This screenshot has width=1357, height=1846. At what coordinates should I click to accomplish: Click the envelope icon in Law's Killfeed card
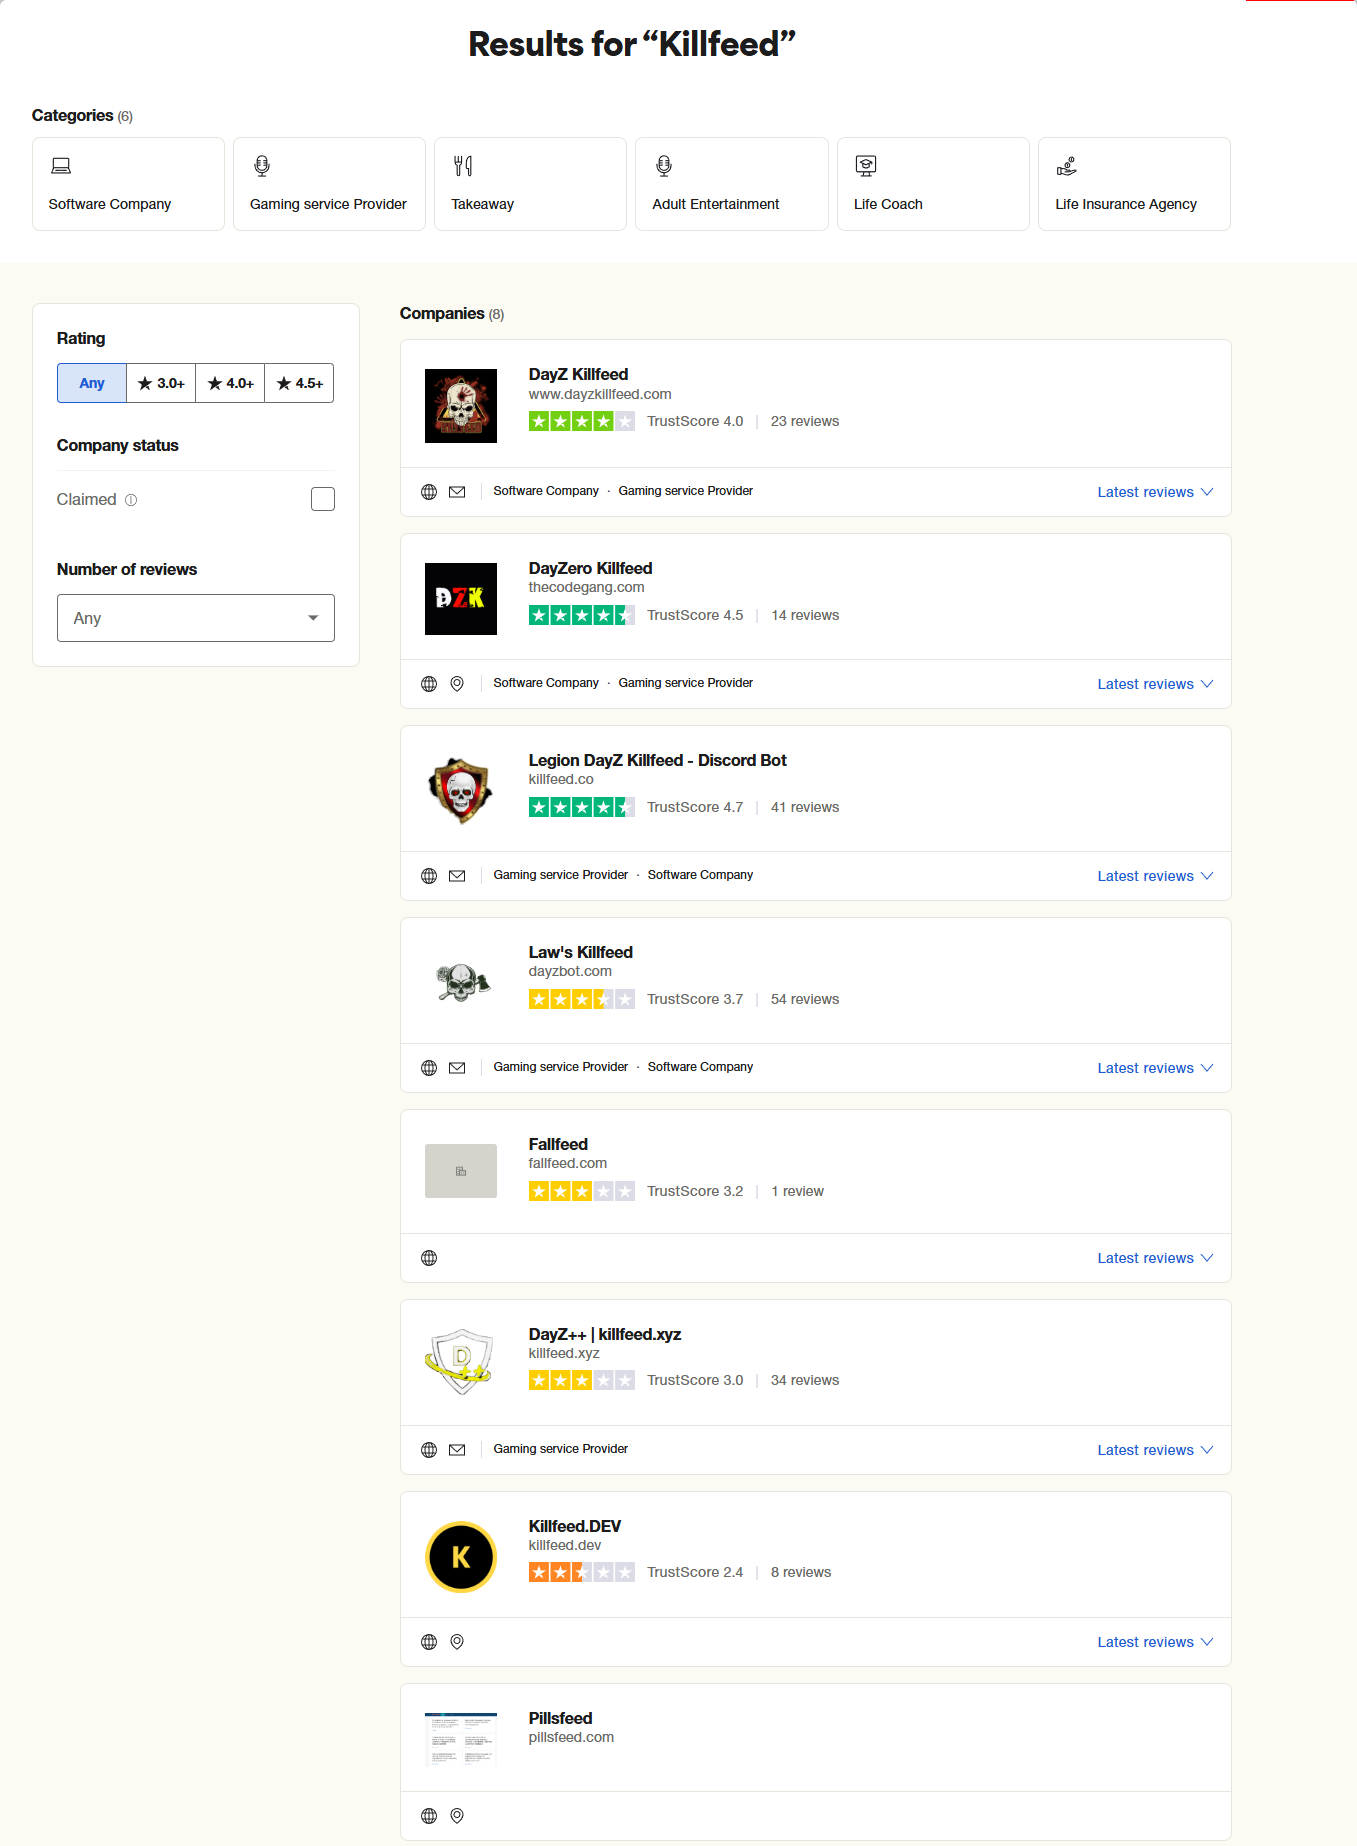tap(457, 1068)
